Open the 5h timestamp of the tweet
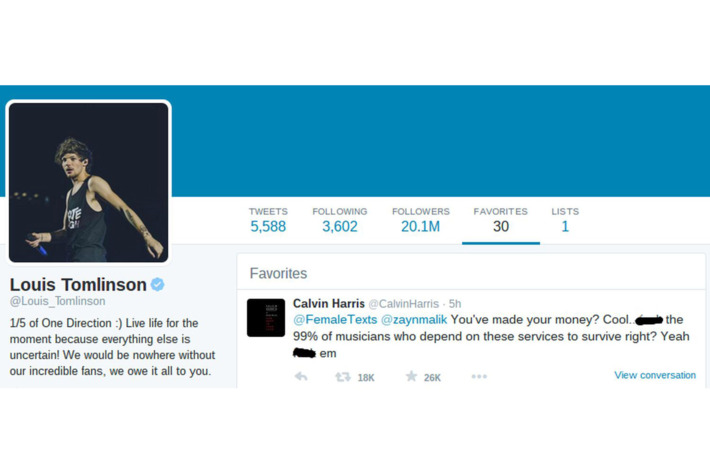 pos(455,304)
